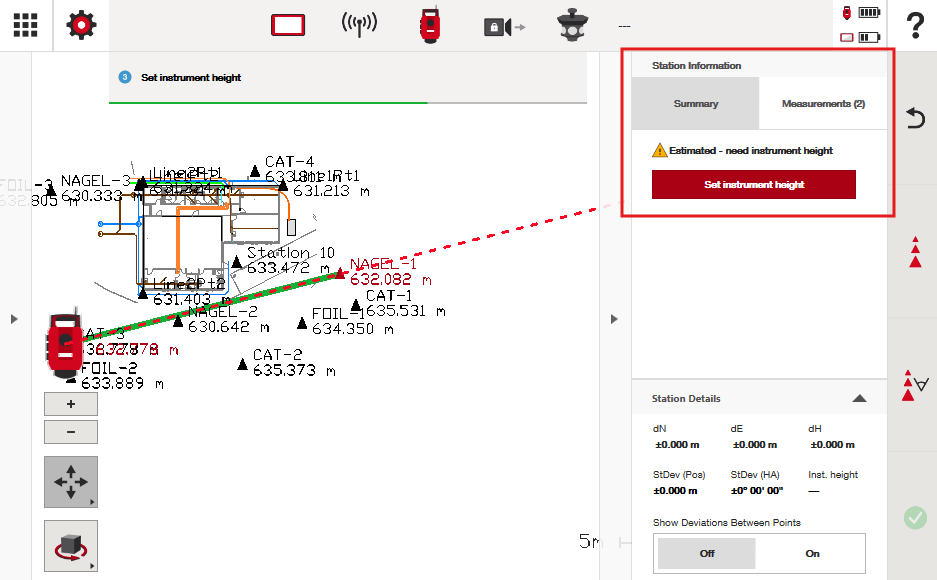Collapse the Station Details section

tap(859, 398)
